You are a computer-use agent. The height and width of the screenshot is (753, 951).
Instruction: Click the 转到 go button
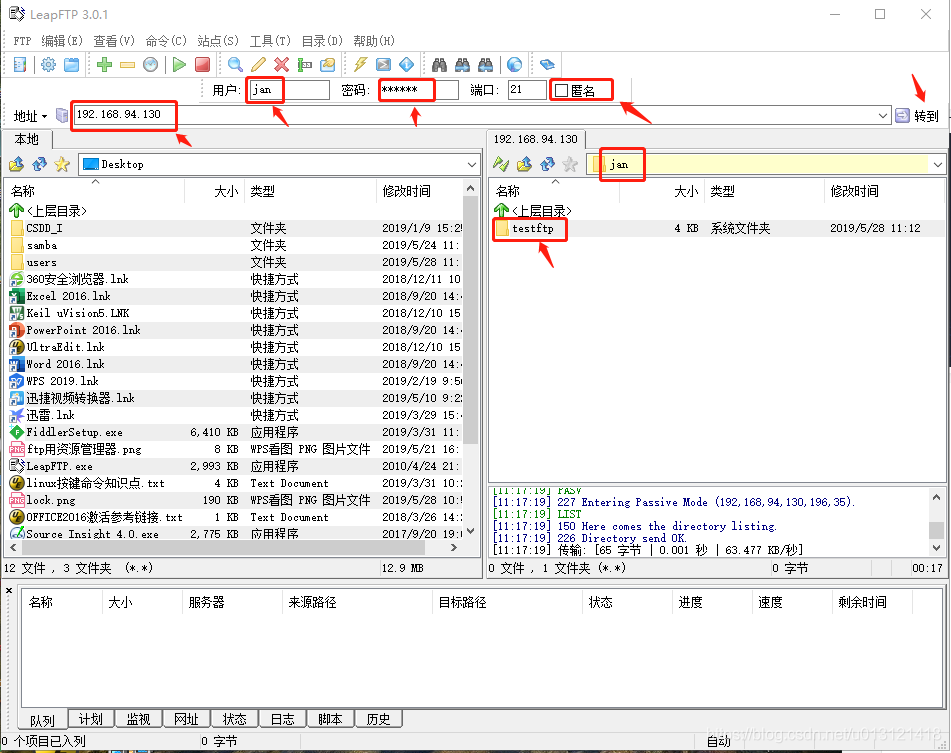[x=918, y=115]
